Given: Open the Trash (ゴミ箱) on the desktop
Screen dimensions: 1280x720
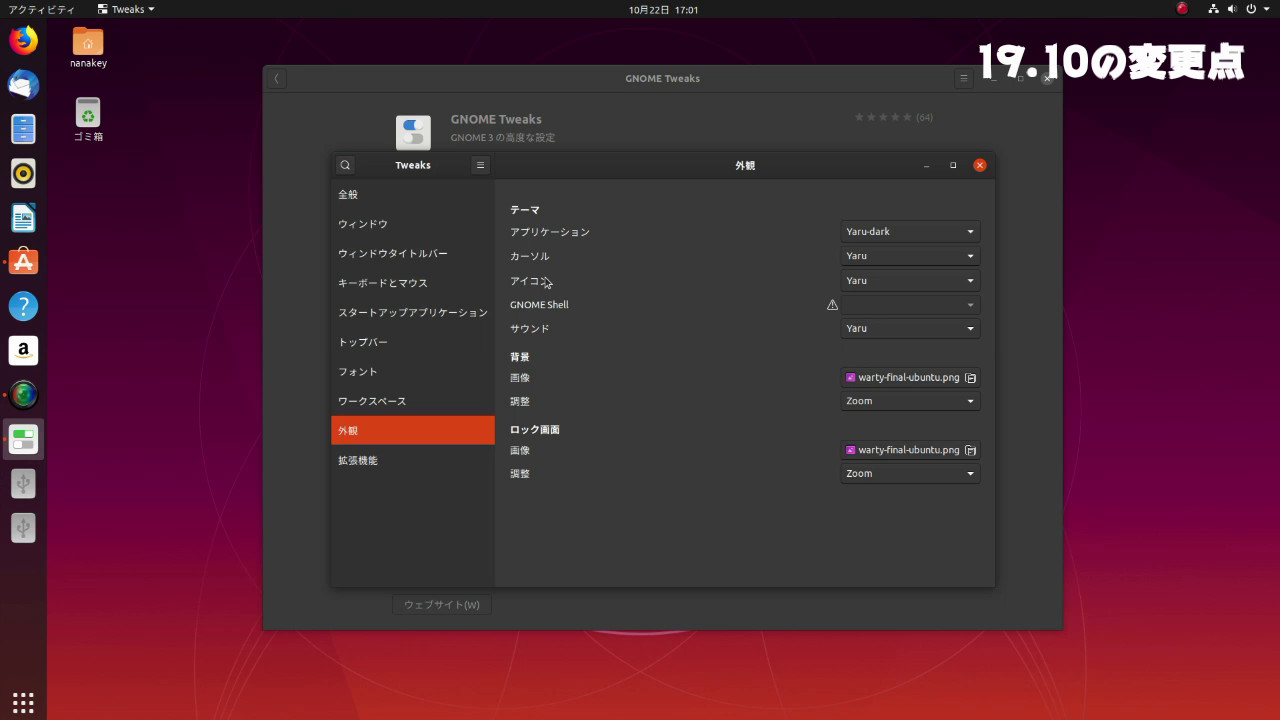Looking at the screenshot, I should tap(87, 113).
